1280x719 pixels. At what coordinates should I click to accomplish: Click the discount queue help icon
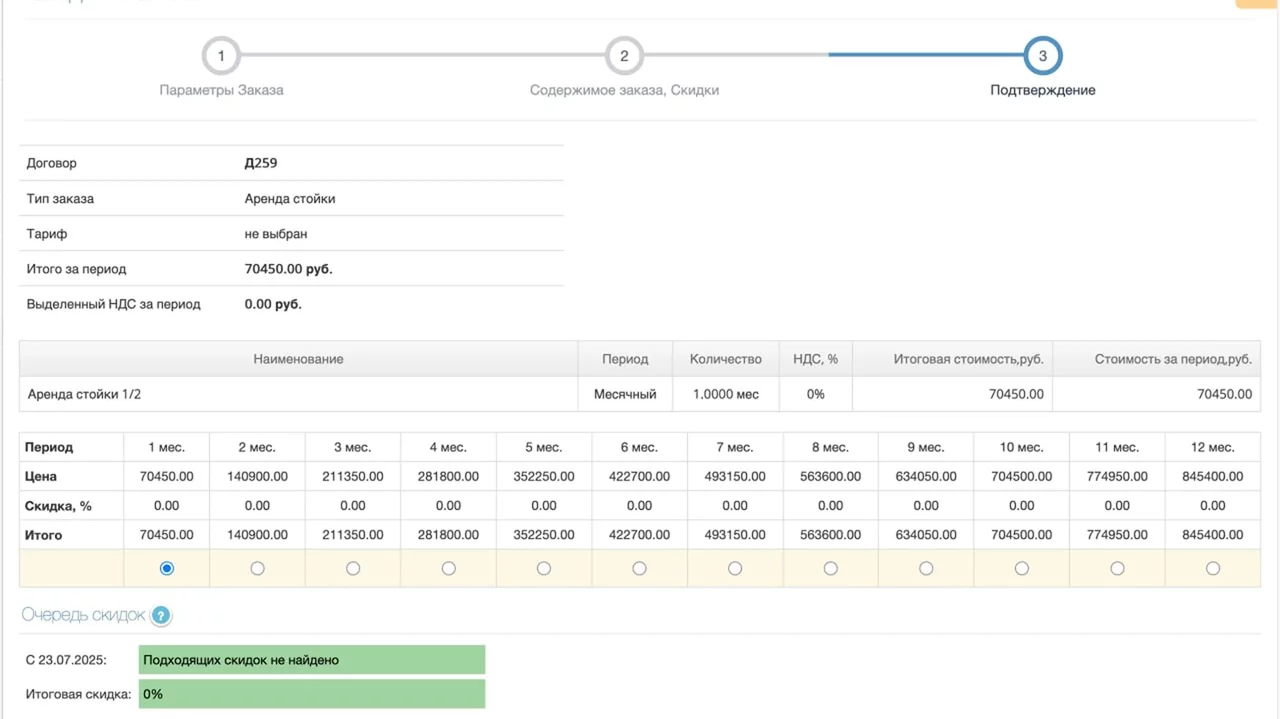(161, 616)
